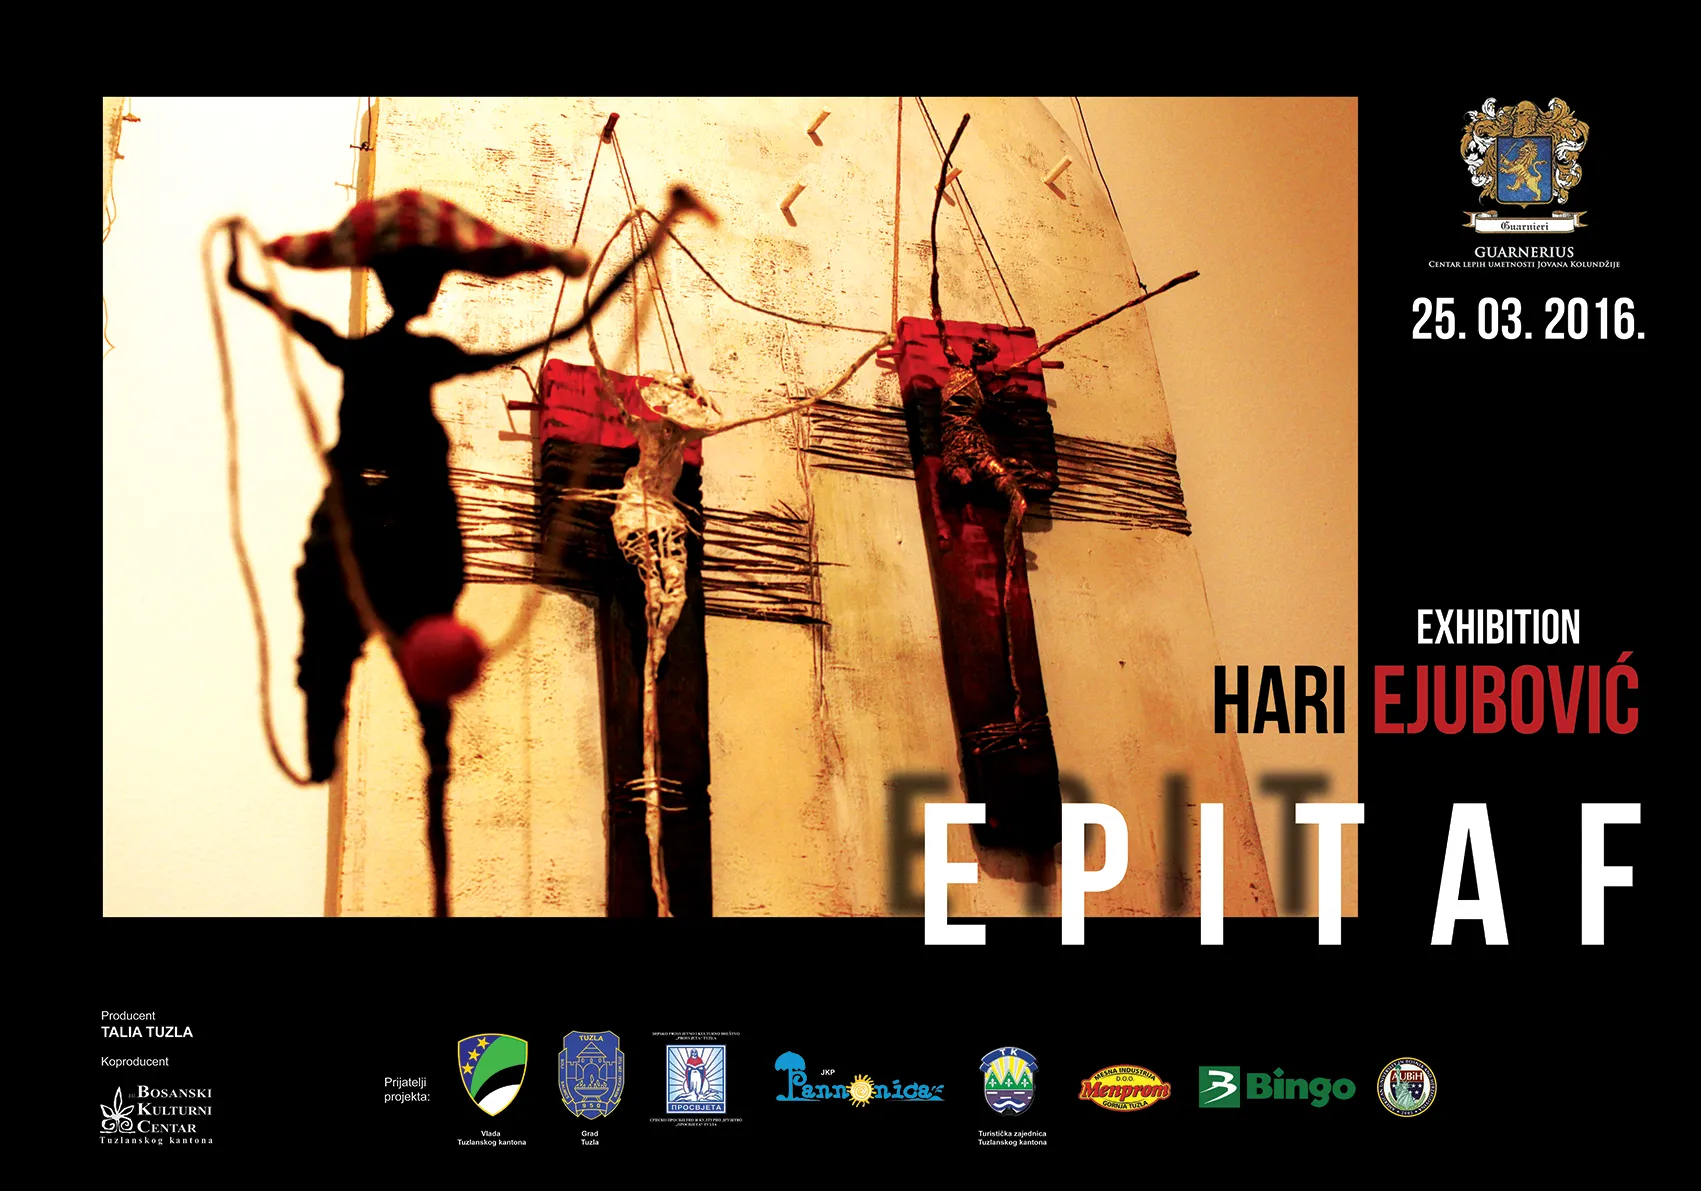Select the Grad Tuzla blue crest

pyautogui.click(x=590, y=1076)
